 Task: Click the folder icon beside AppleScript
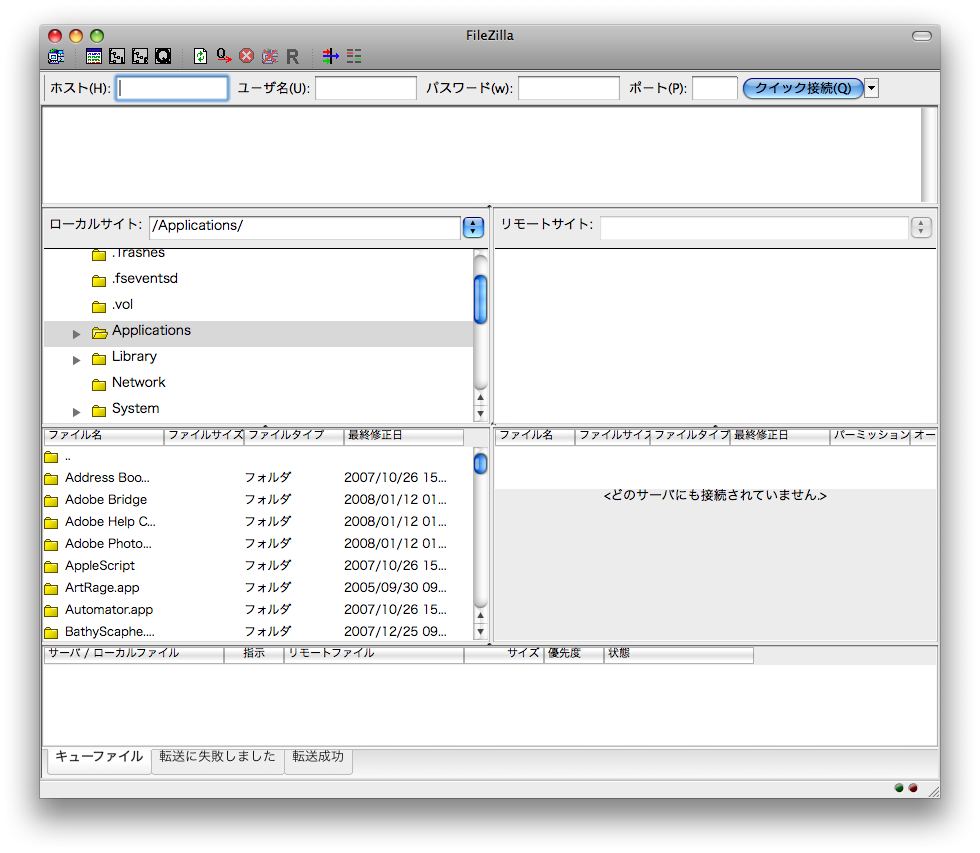51,567
